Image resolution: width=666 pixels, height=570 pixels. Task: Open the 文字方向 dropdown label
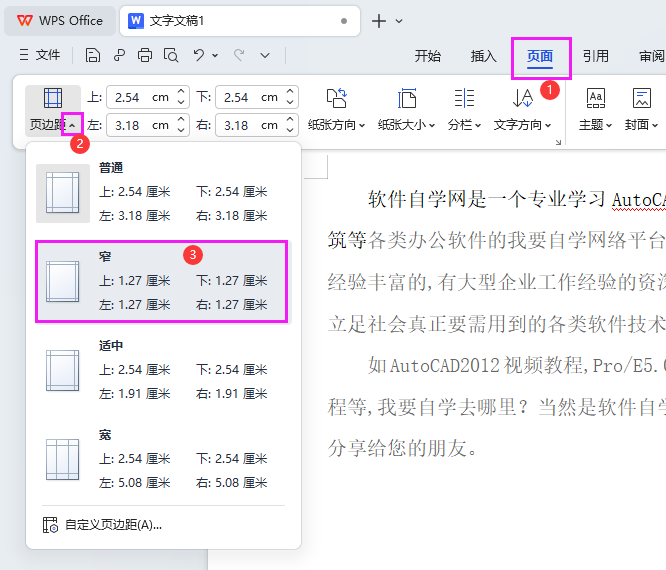[x=522, y=125]
